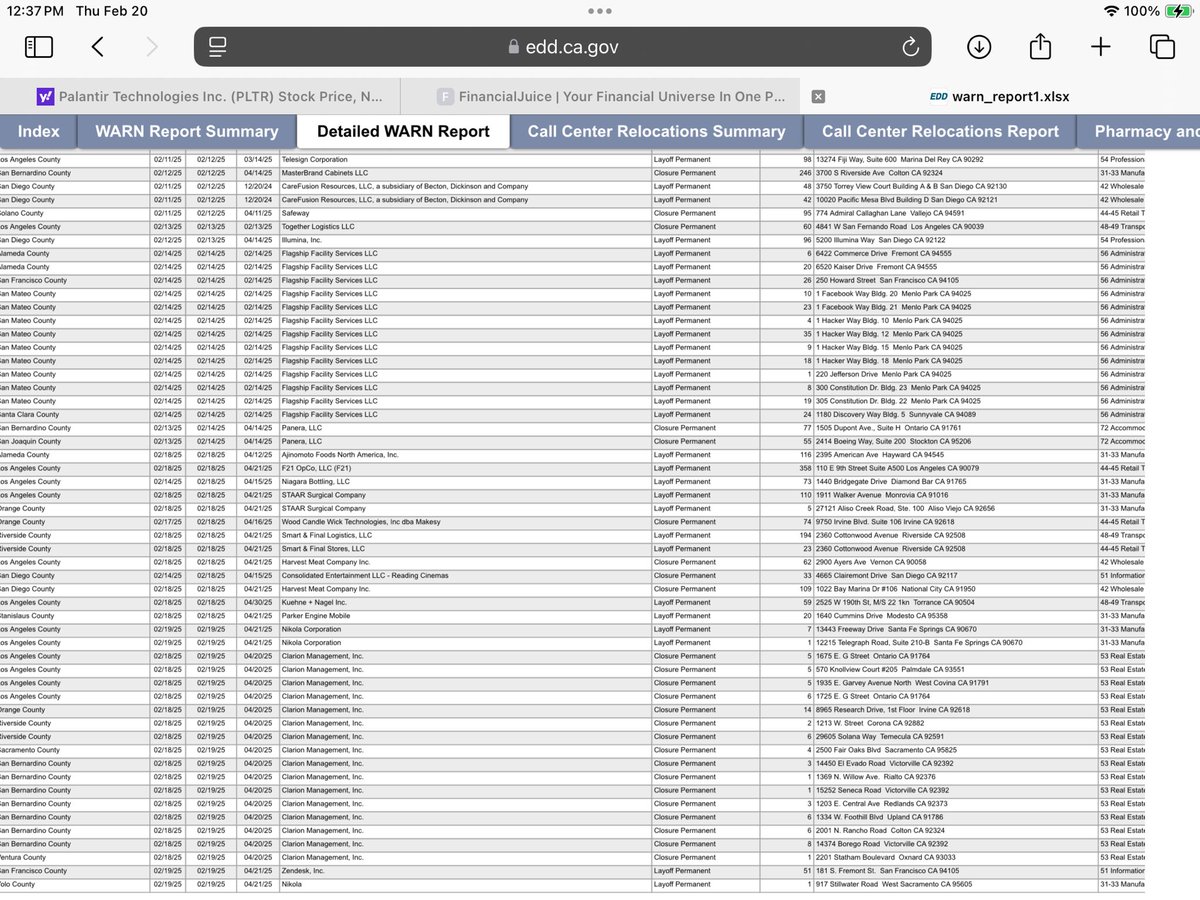Select address 13443 Freeway Drive cell

(955, 629)
